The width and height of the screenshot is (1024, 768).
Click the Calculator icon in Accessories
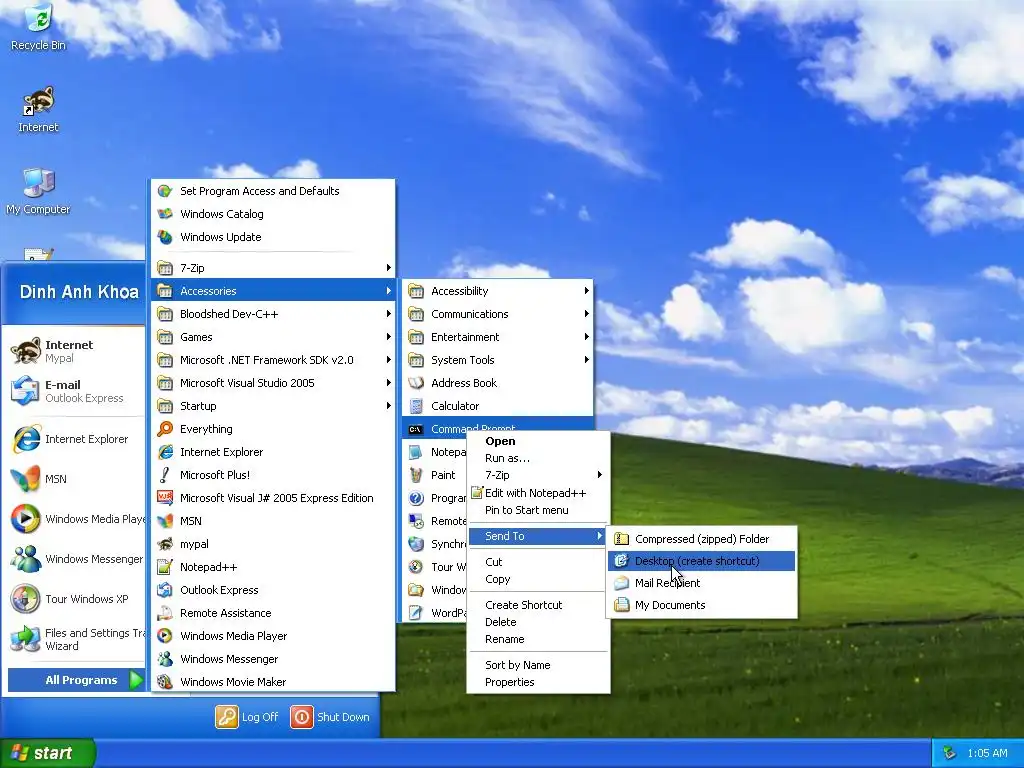pyautogui.click(x=416, y=406)
